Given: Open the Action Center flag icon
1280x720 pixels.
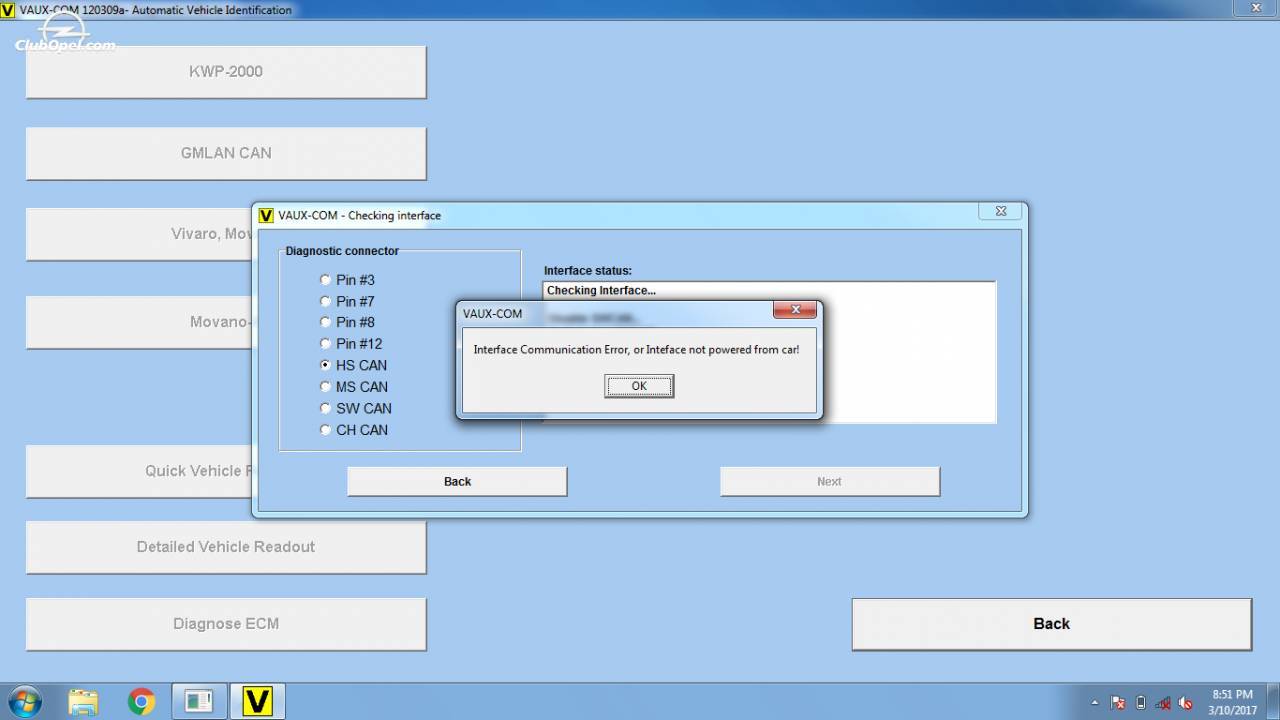Looking at the screenshot, I should [x=1119, y=703].
